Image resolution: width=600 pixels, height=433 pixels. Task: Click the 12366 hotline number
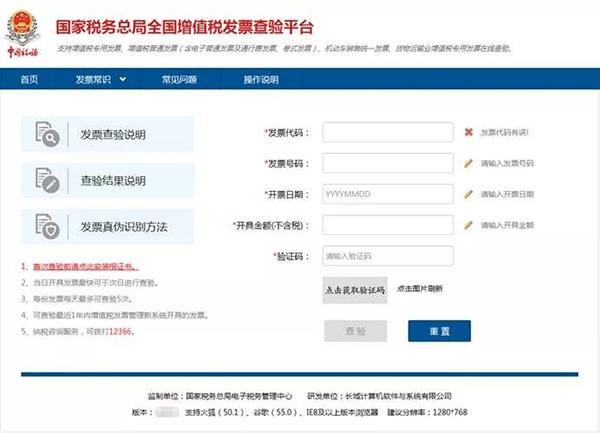(x=121, y=332)
